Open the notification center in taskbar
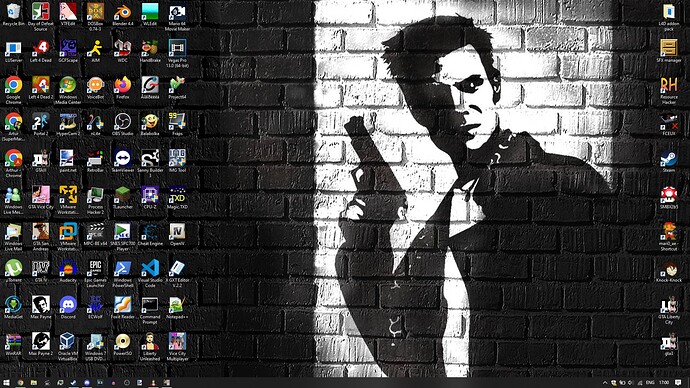Viewport: 690px width, 388px height. tap(678, 383)
